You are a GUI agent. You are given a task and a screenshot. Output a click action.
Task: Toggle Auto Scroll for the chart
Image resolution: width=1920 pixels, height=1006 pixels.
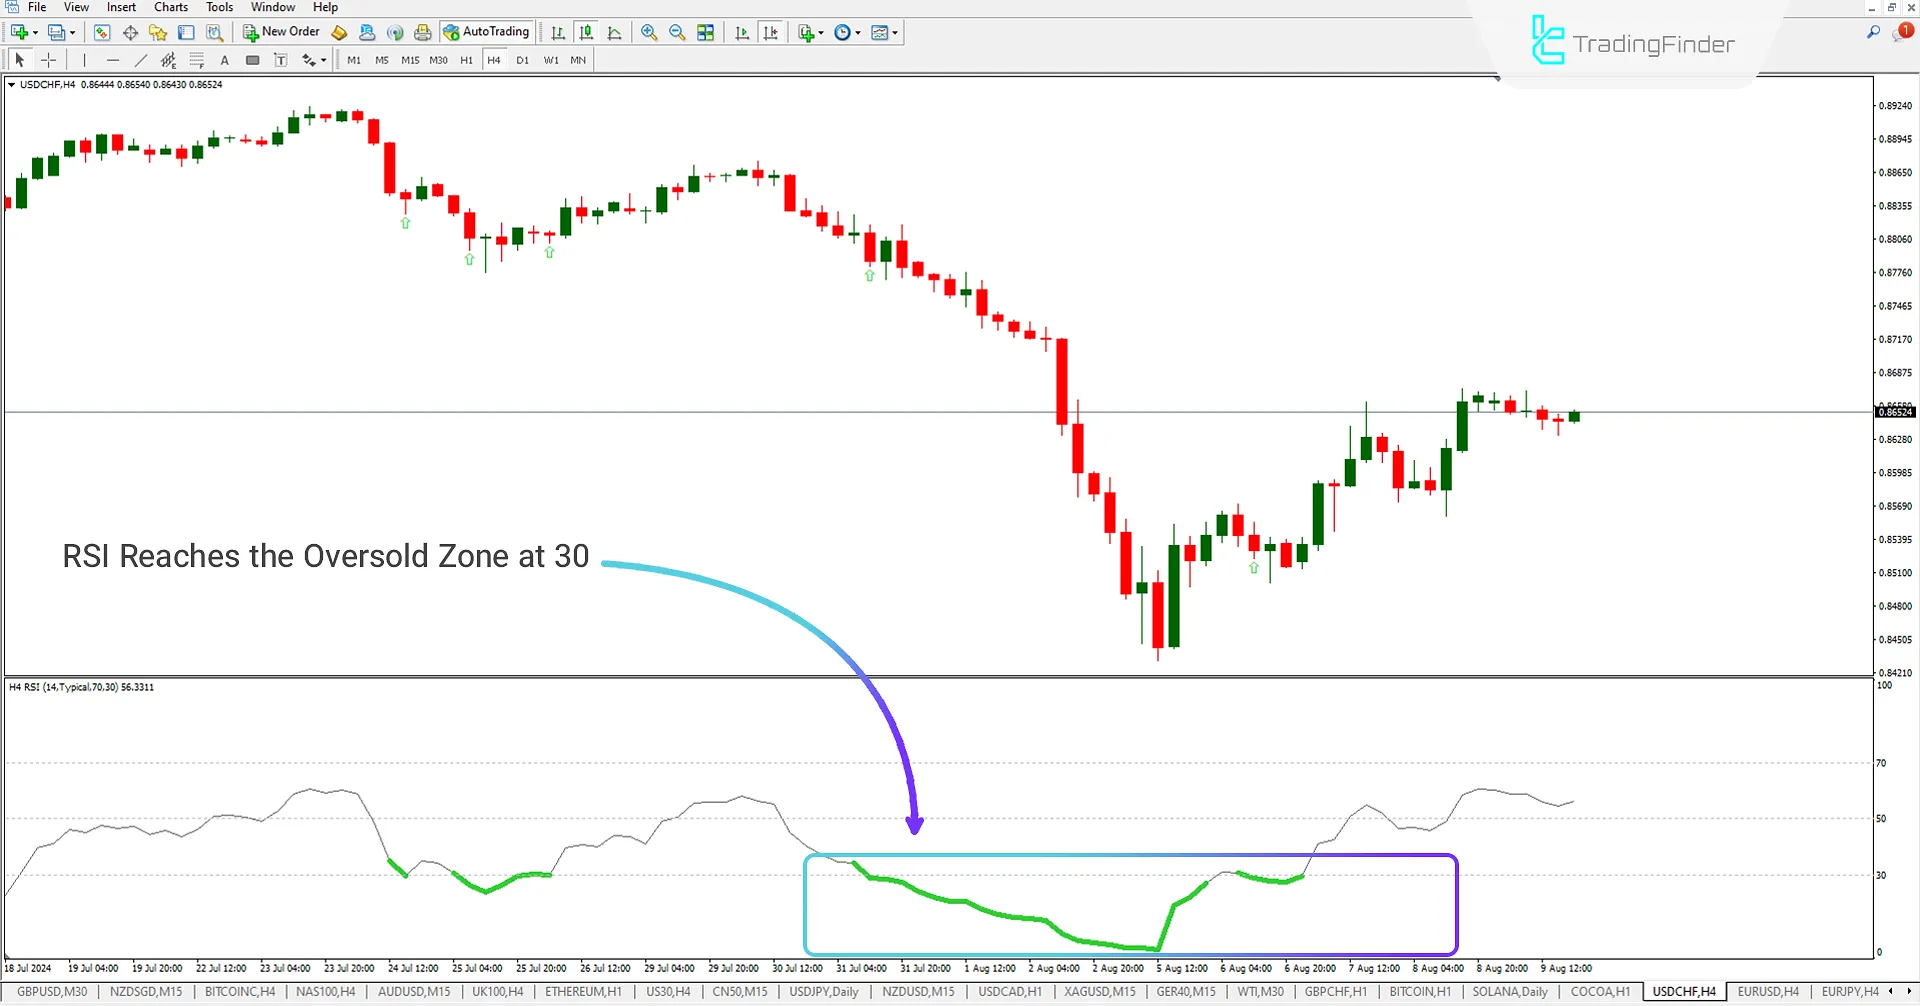click(x=743, y=32)
